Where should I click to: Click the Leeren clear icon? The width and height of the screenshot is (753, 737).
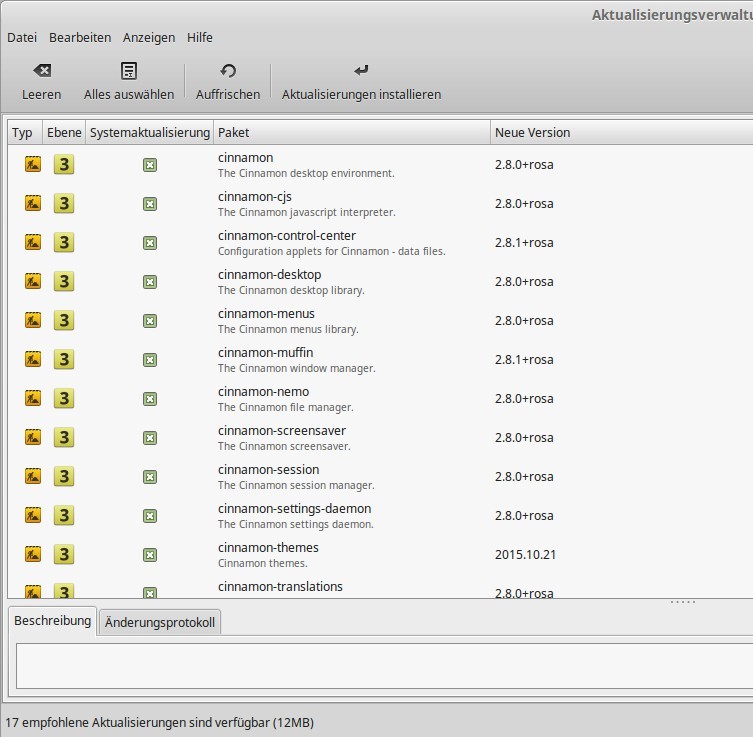[x=42, y=71]
